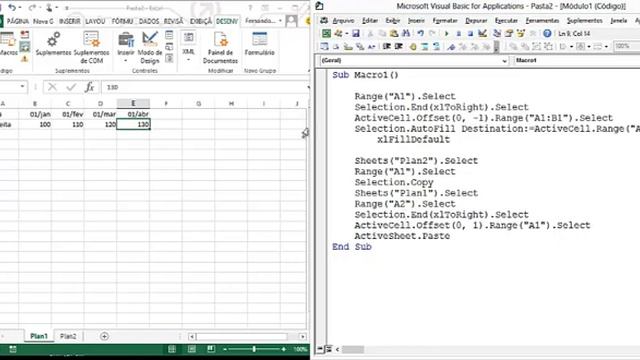Open Executar menu in VBA editor
The image size is (640, 360).
click(506, 20)
